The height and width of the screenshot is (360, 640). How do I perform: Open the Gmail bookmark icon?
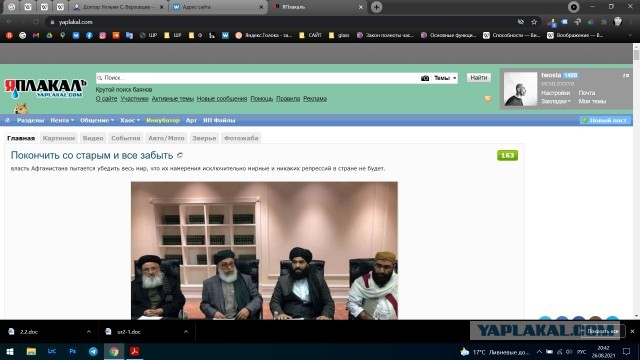click(x=36, y=36)
